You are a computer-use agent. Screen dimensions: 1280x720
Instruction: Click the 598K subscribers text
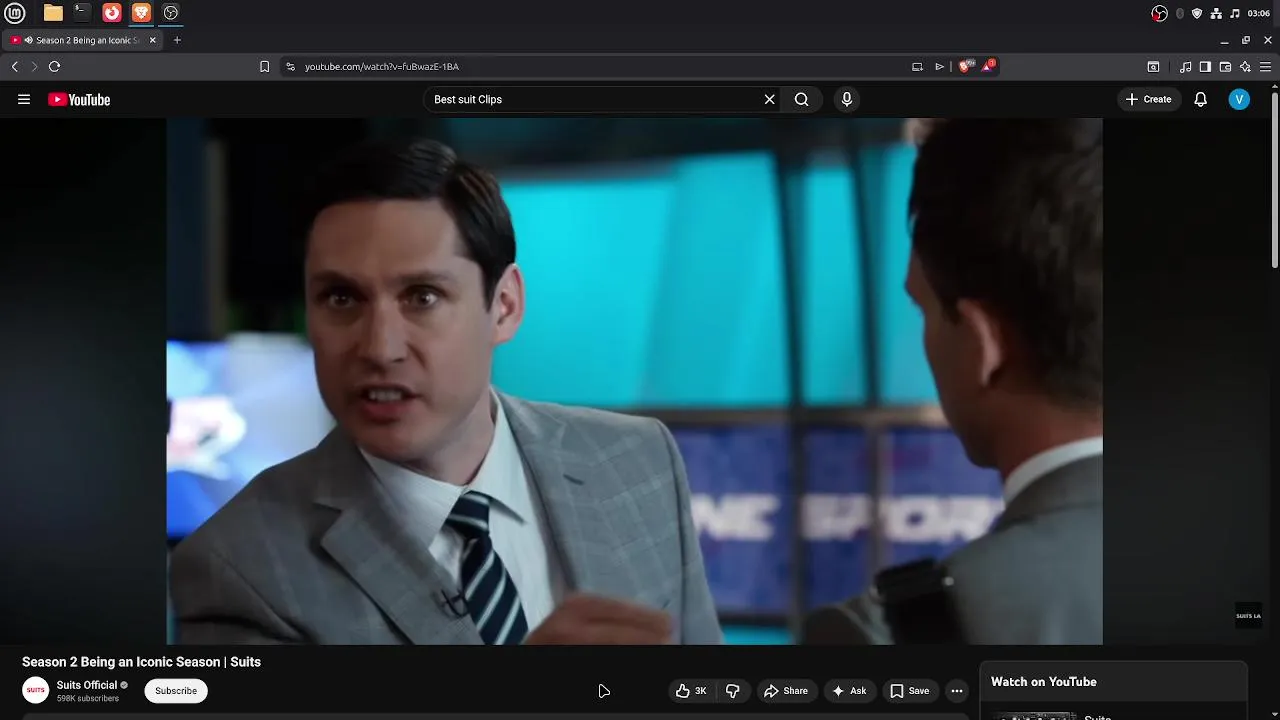pos(88,699)
